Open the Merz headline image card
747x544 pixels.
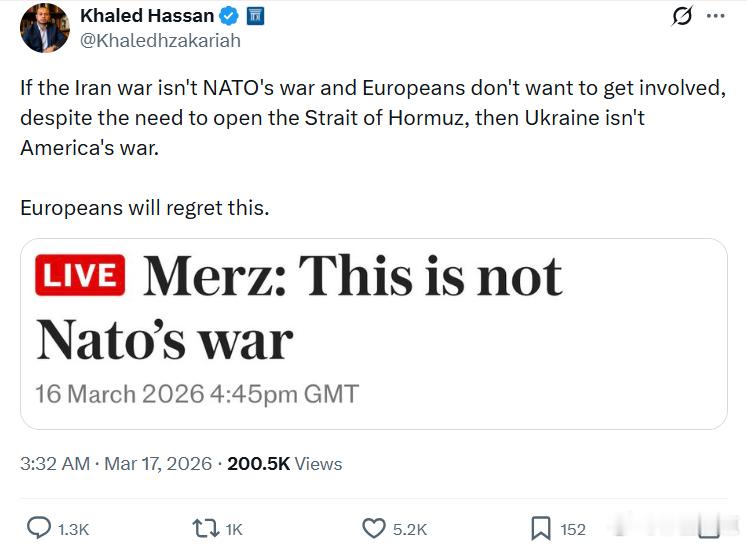pos(373,333)
